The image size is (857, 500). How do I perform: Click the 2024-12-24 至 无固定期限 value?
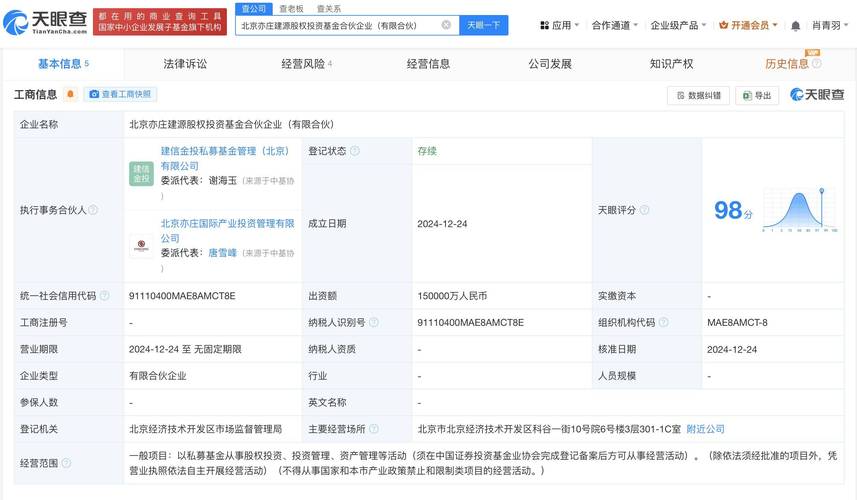[185, 349]
